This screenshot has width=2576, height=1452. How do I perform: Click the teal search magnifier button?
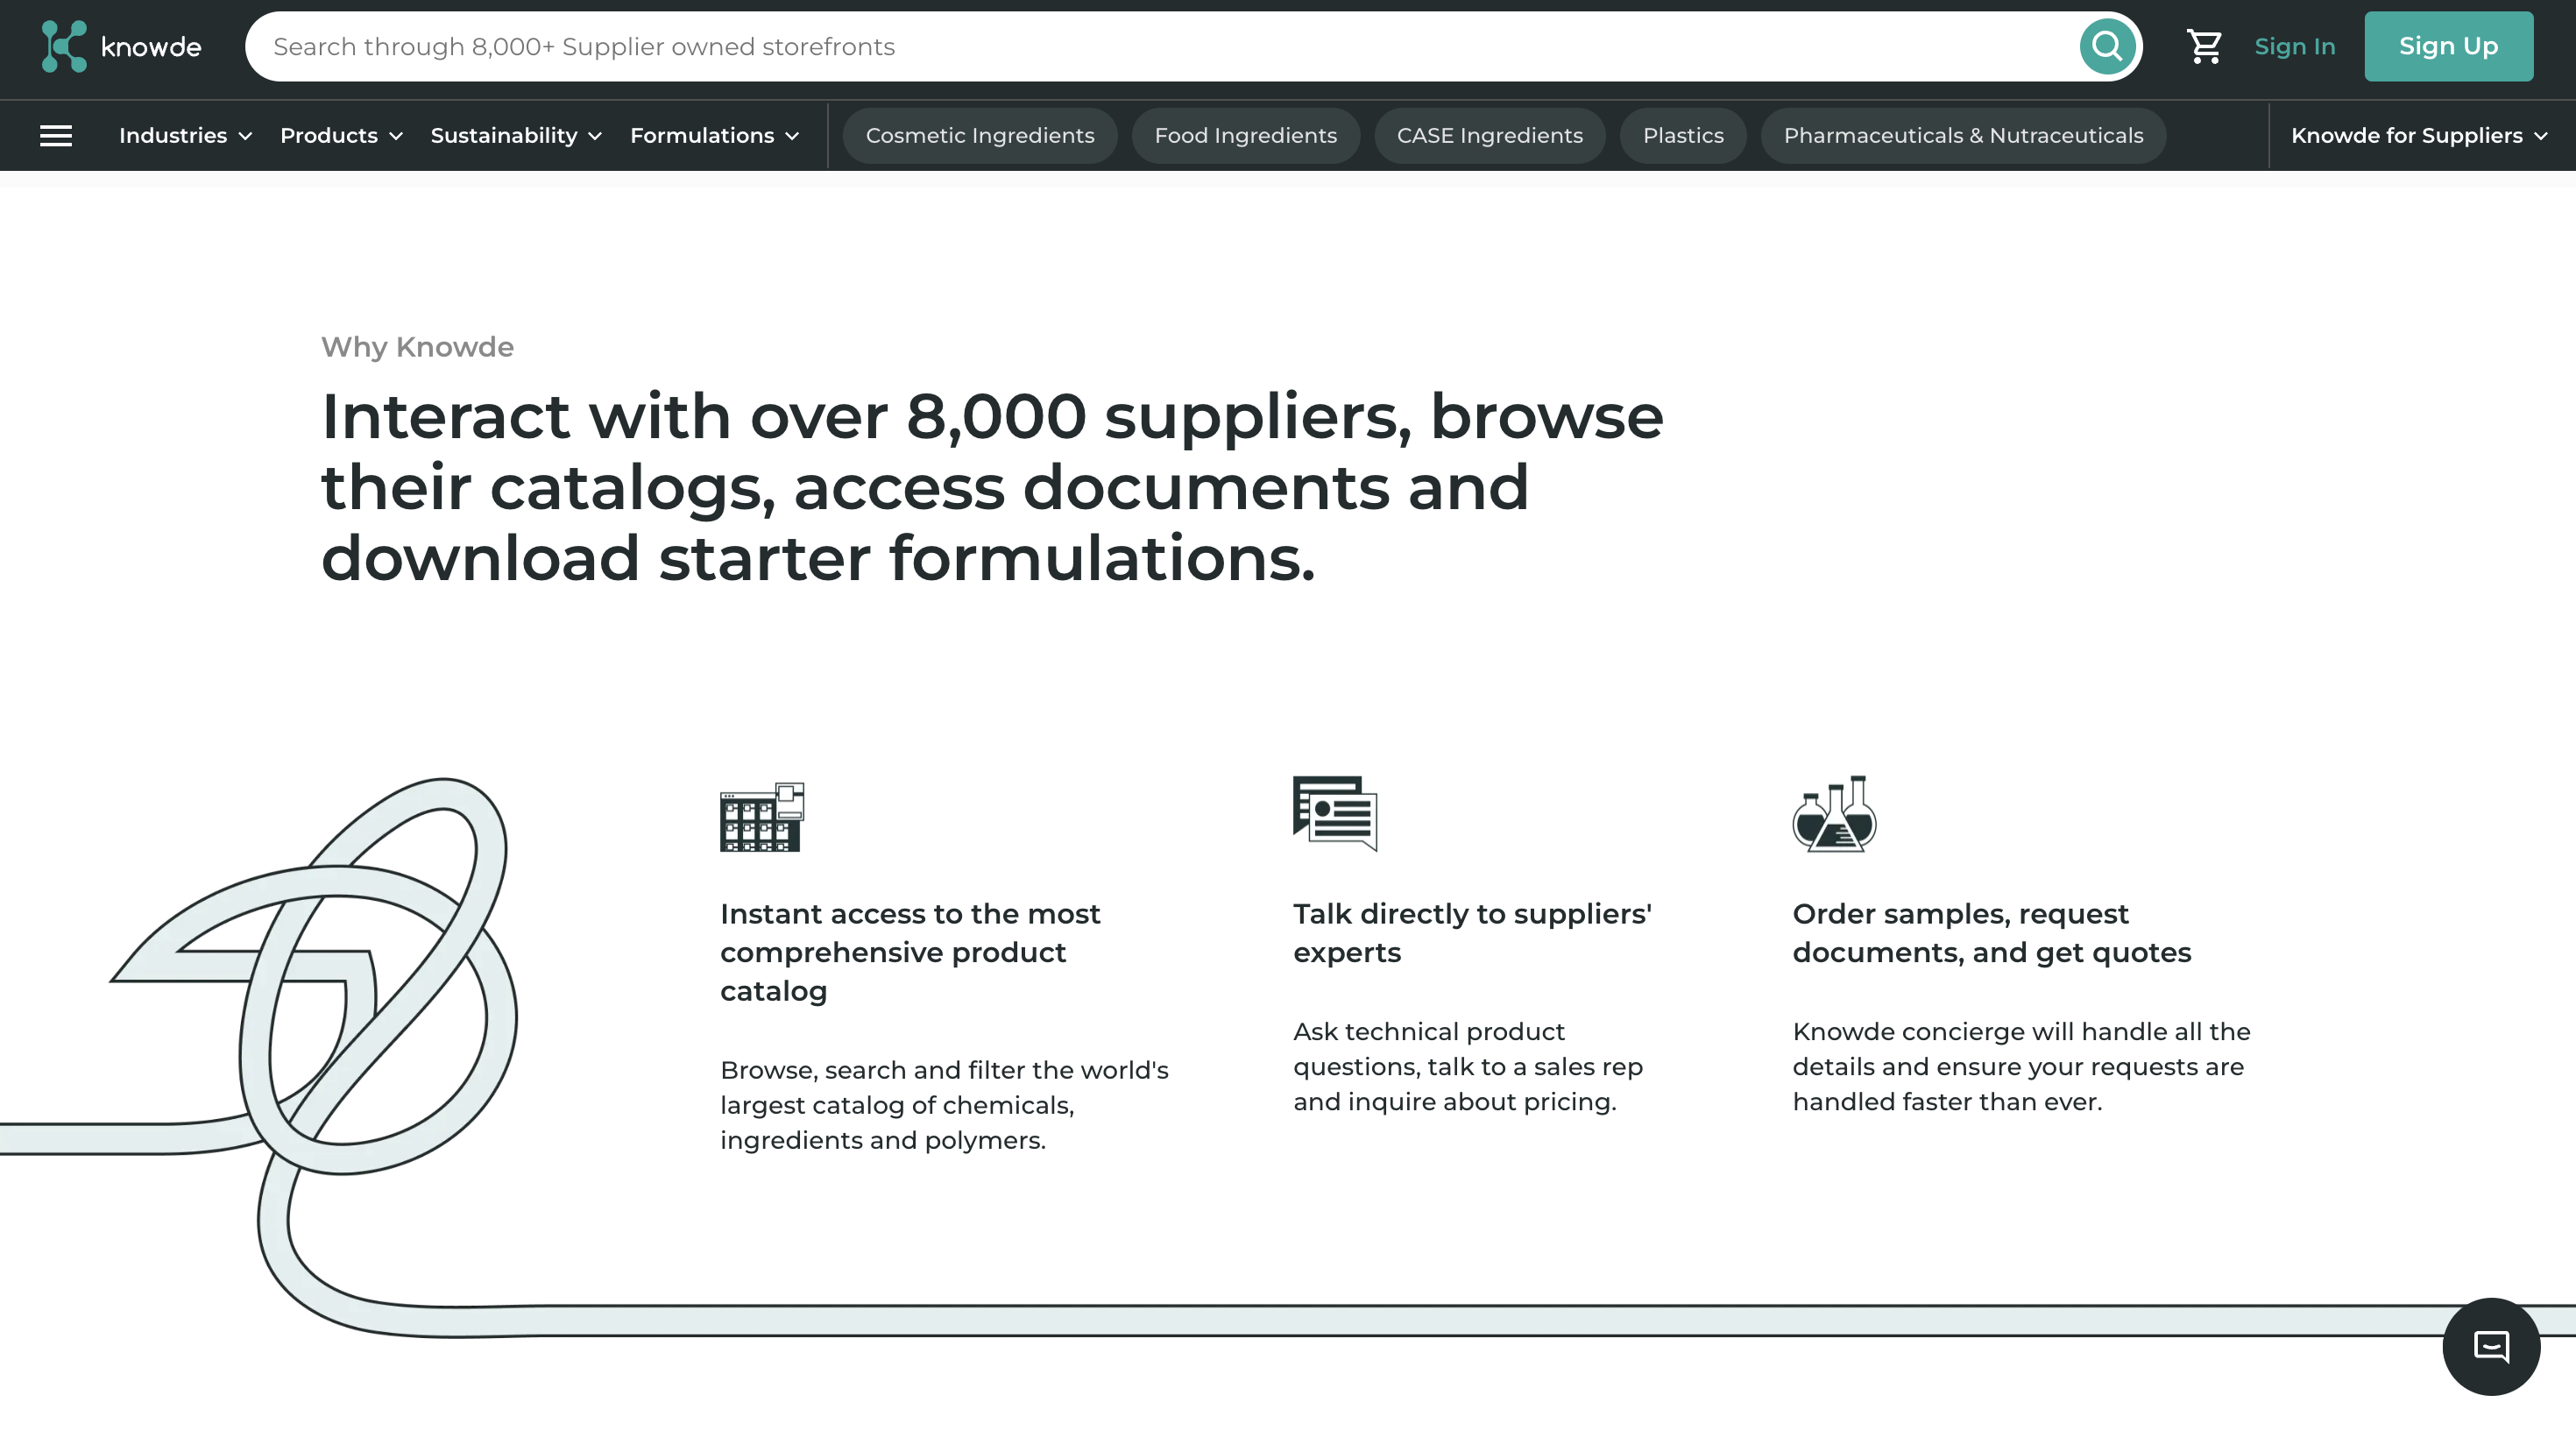2107,46
